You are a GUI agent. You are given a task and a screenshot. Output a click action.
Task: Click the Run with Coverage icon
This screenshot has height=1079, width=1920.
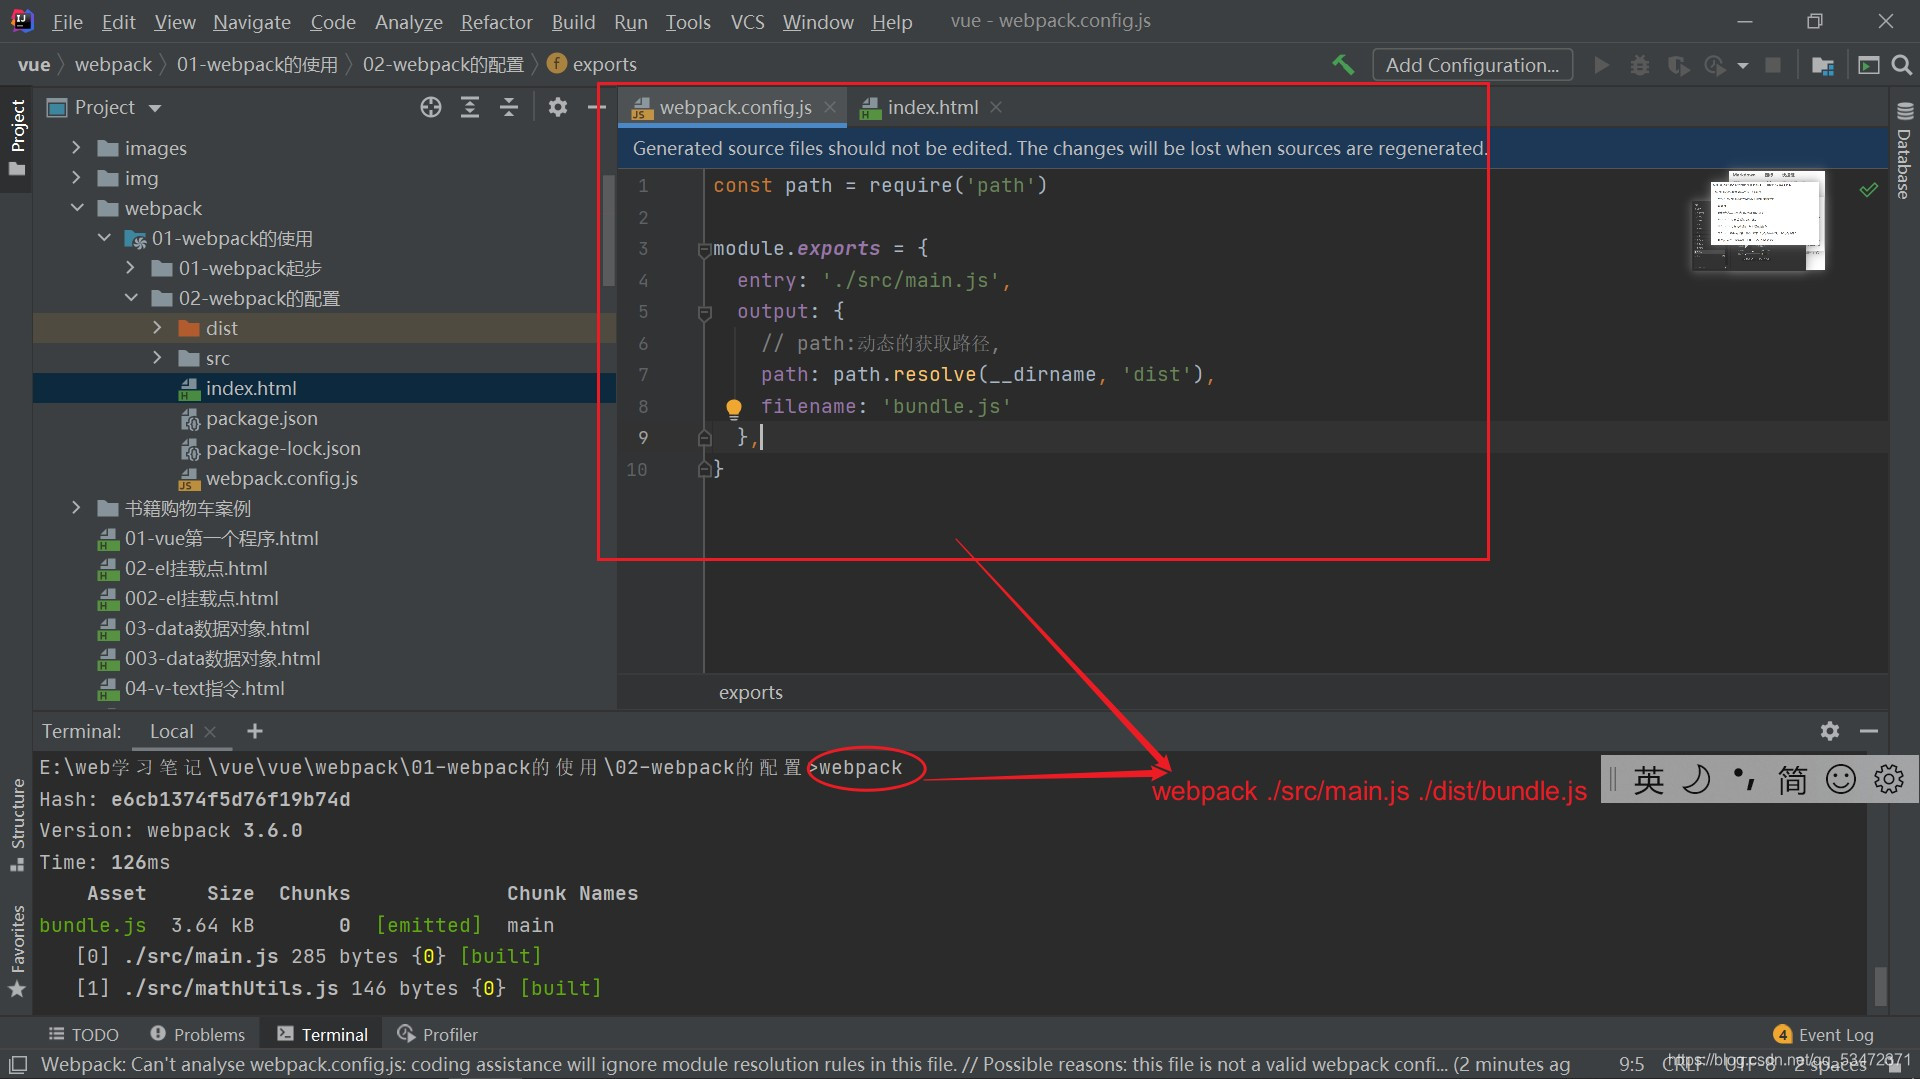[x=1679, y=65]
